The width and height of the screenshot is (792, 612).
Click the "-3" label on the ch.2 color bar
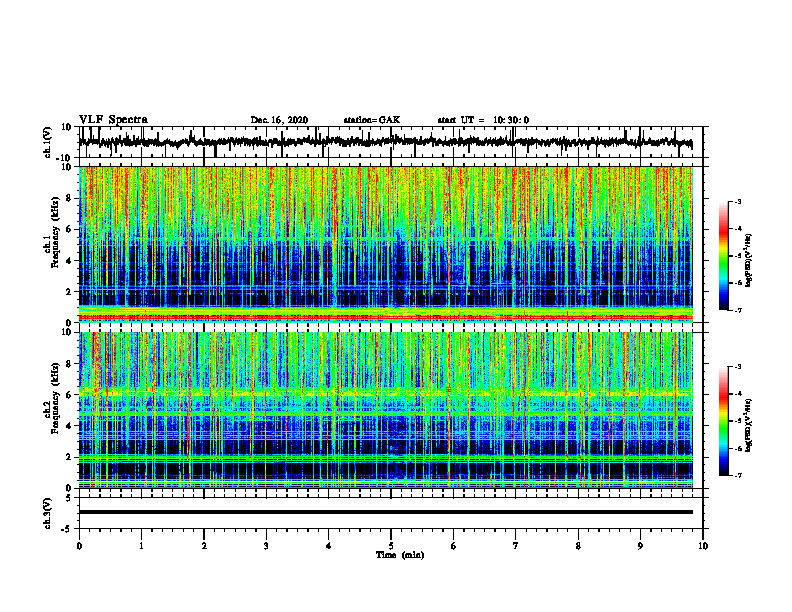(738, 367)
